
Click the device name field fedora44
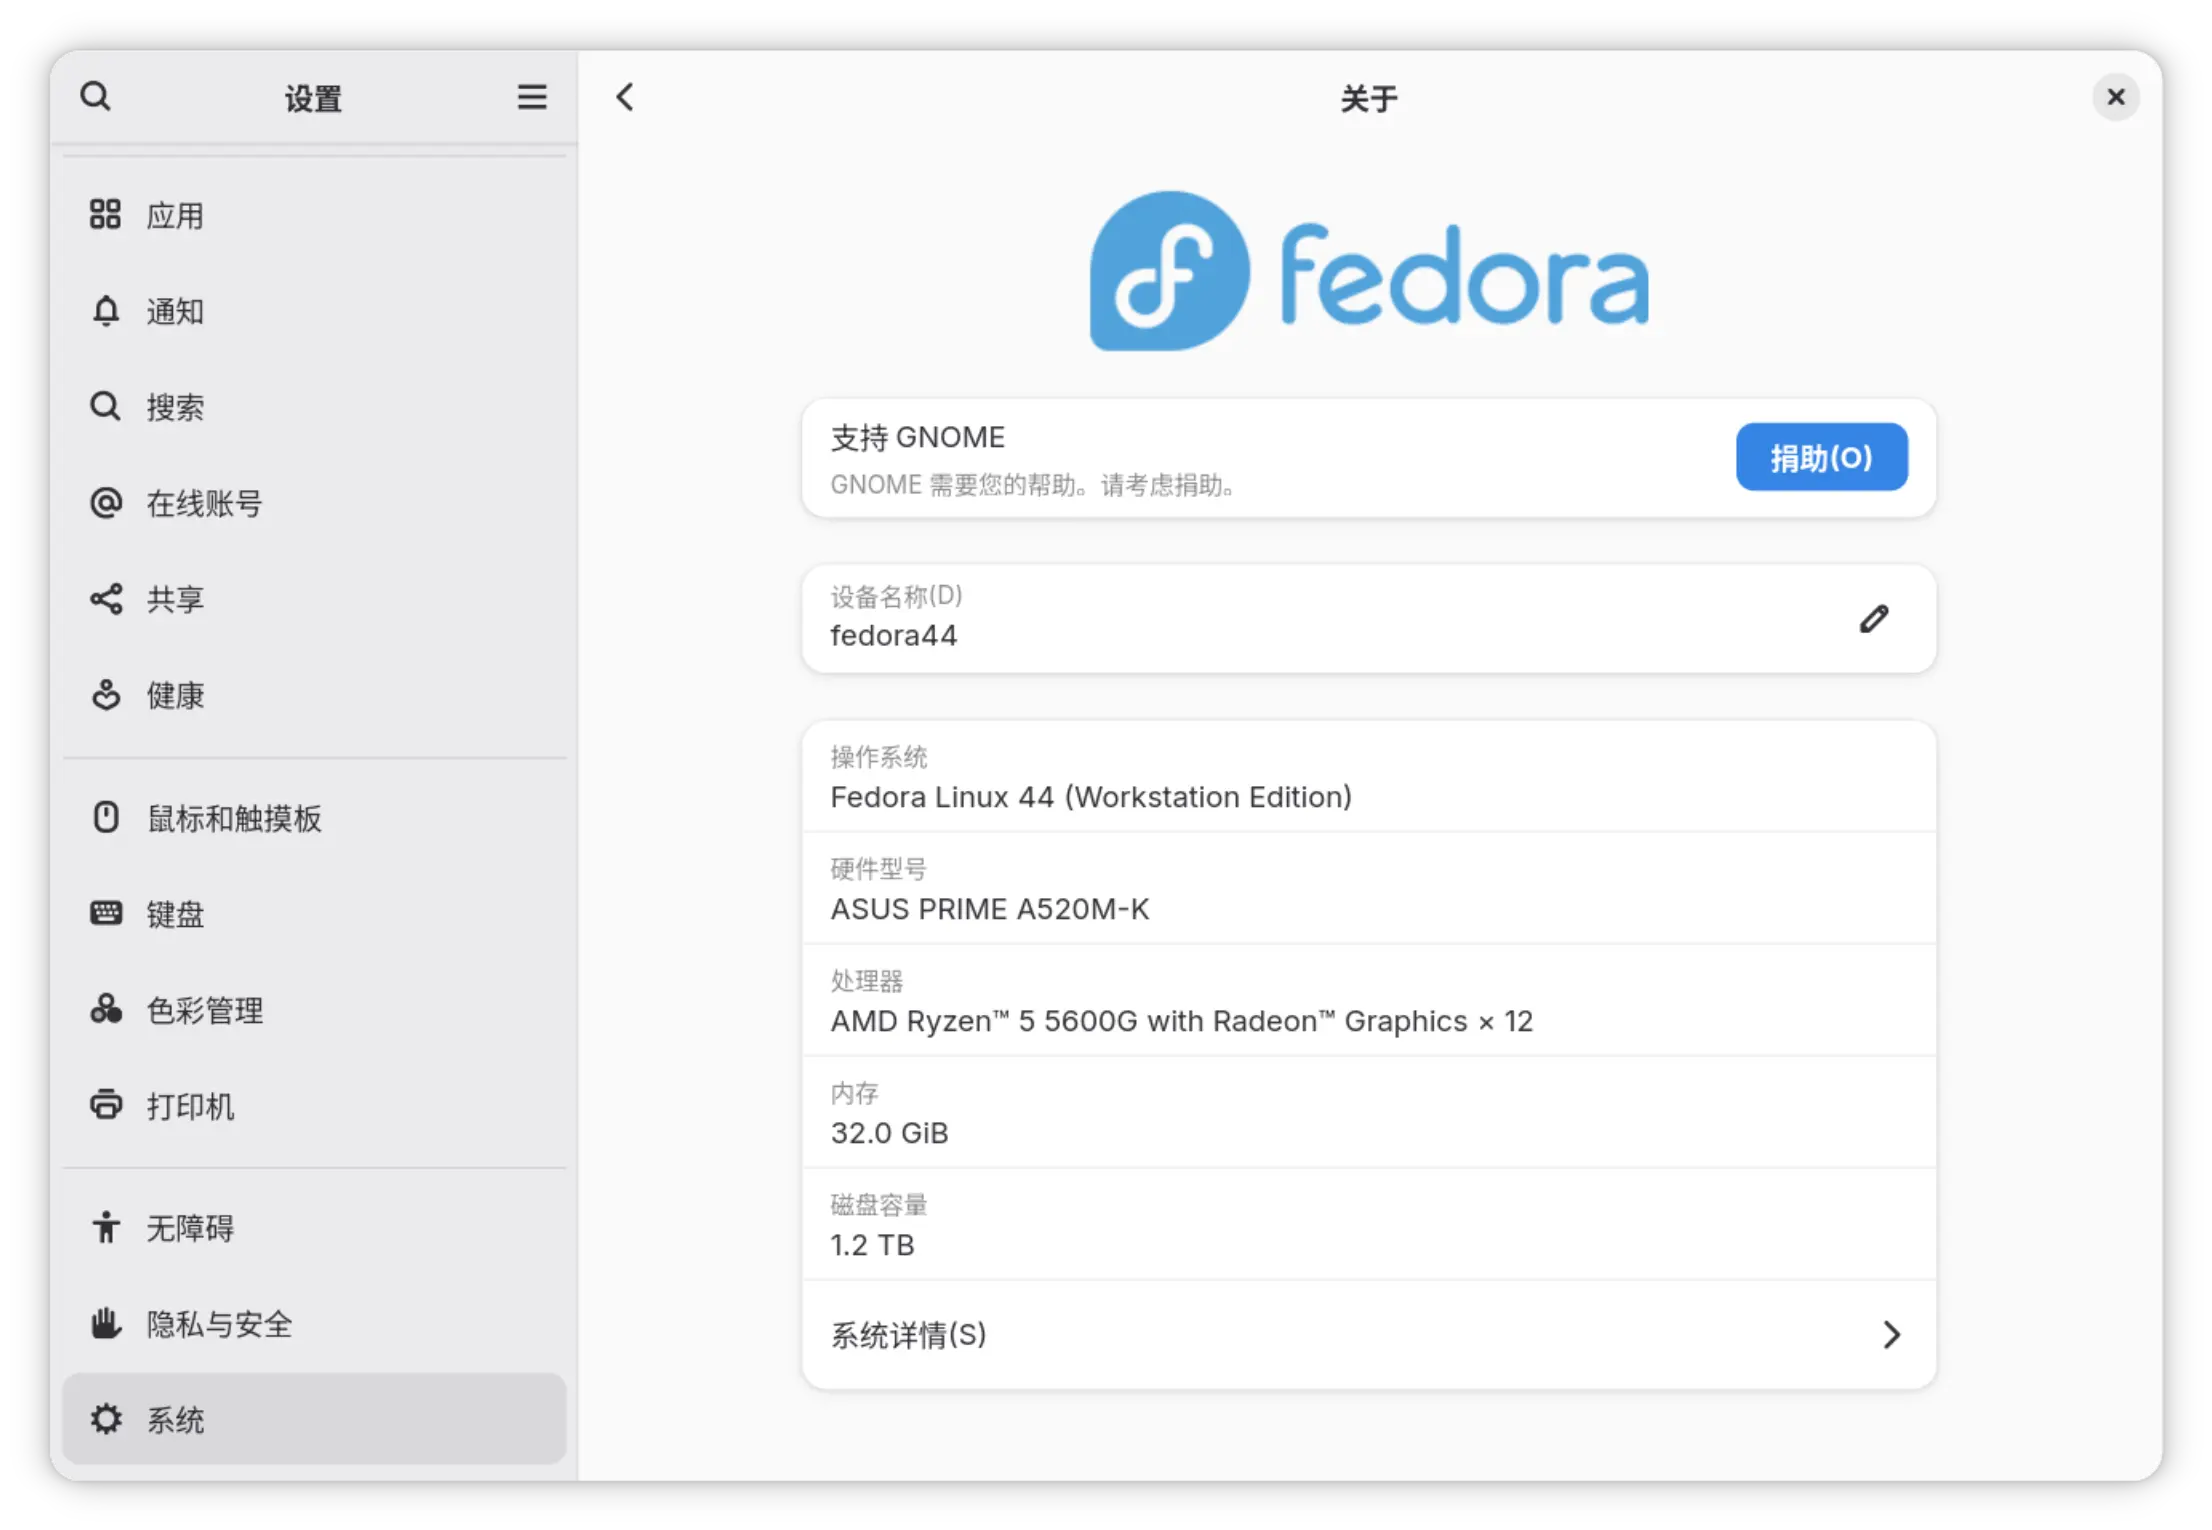point(1368,619)
